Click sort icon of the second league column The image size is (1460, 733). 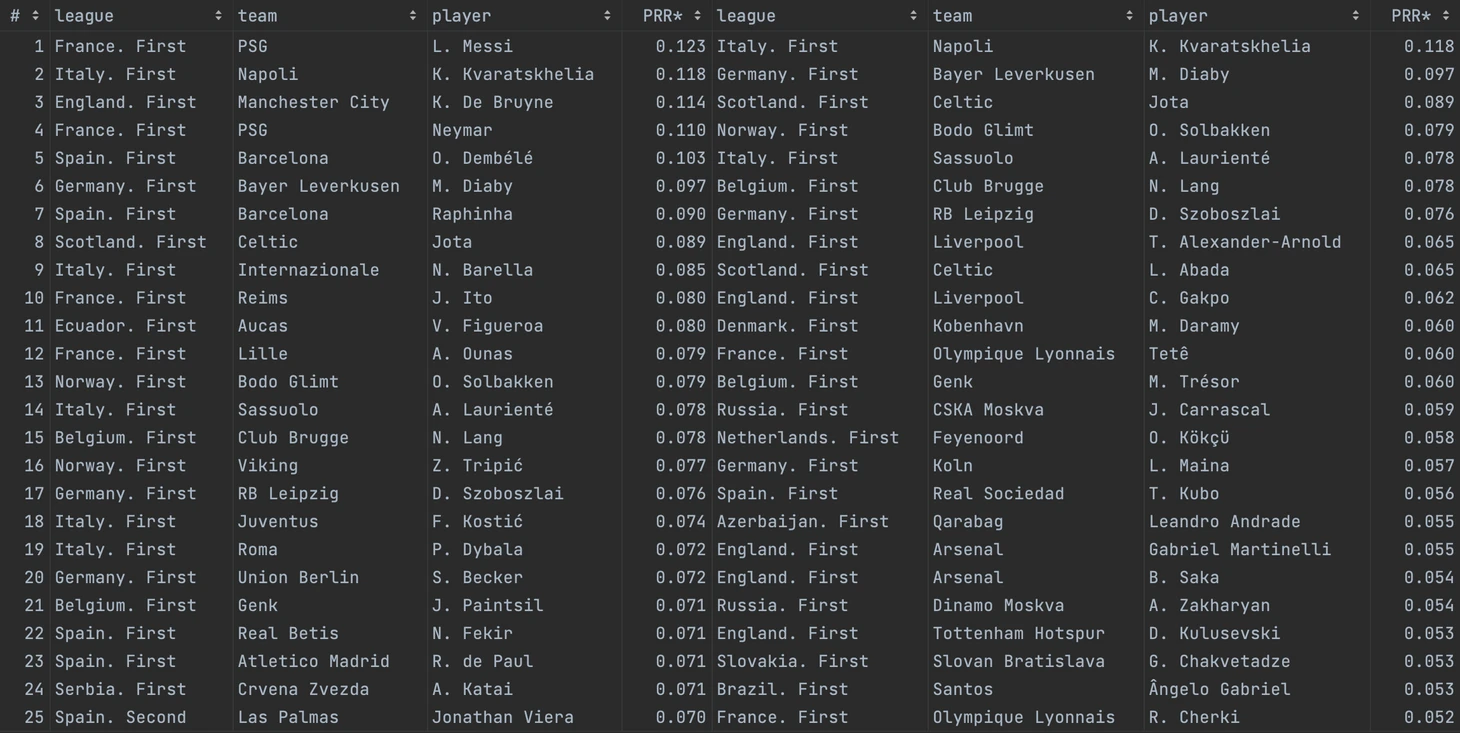pos(913,16)
